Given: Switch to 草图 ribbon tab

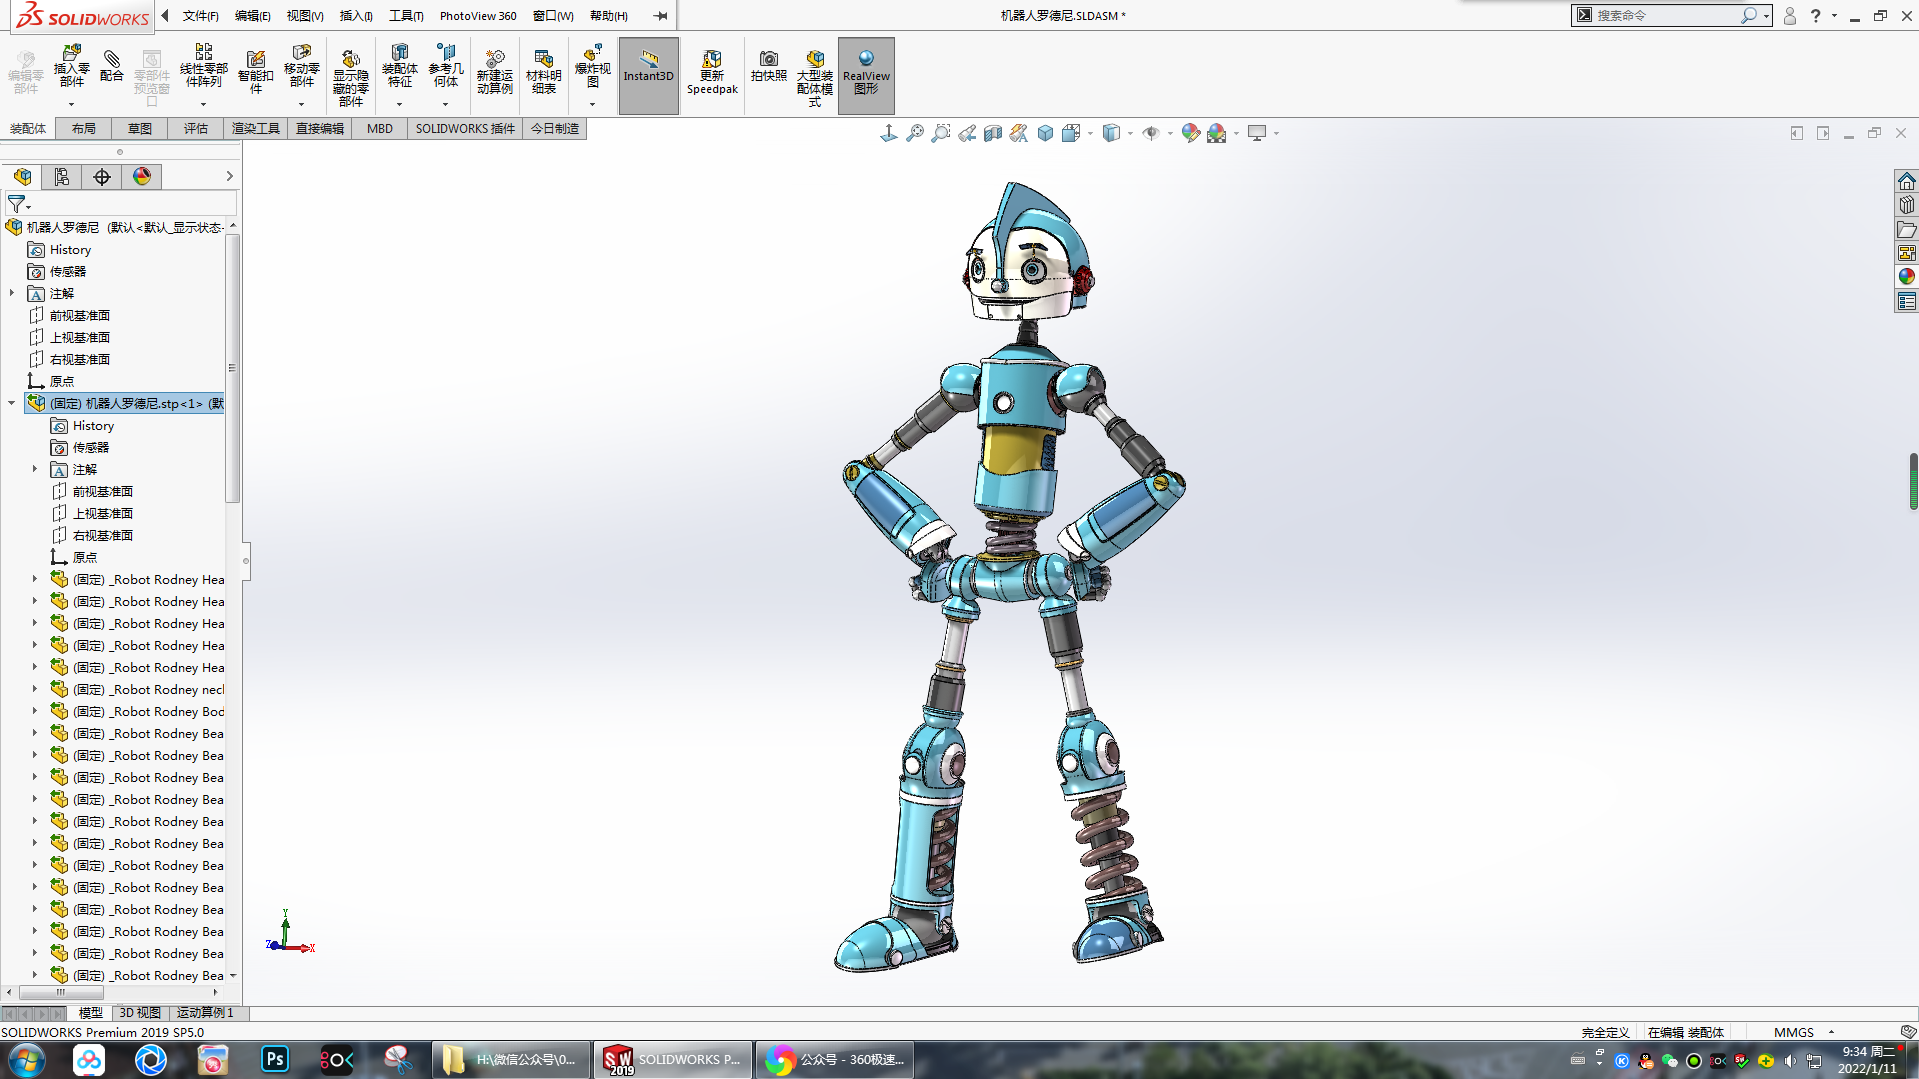Looking at the screenshot, I should pos(140,128).
